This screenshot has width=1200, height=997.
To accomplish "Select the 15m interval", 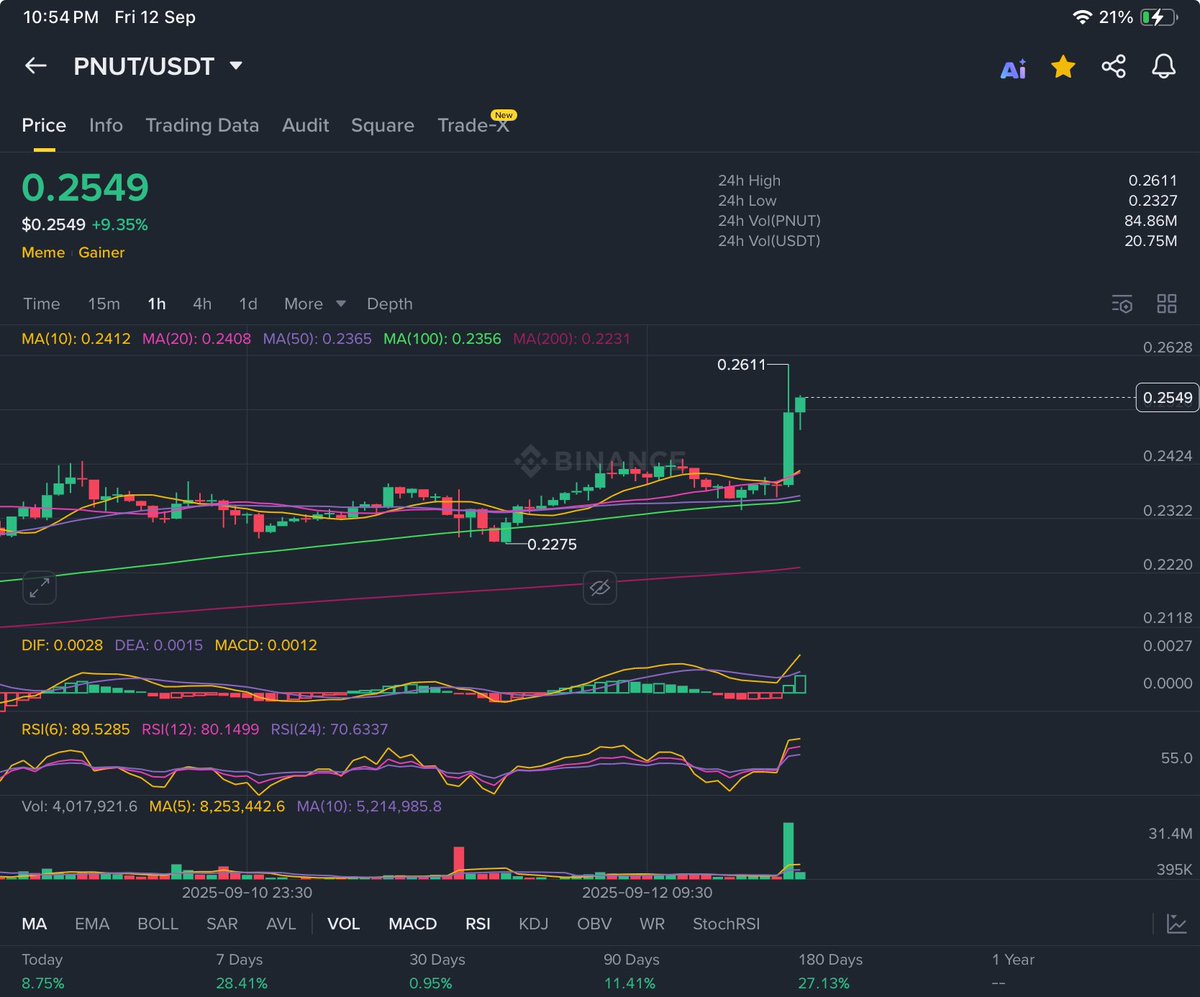I will [104, 304].
